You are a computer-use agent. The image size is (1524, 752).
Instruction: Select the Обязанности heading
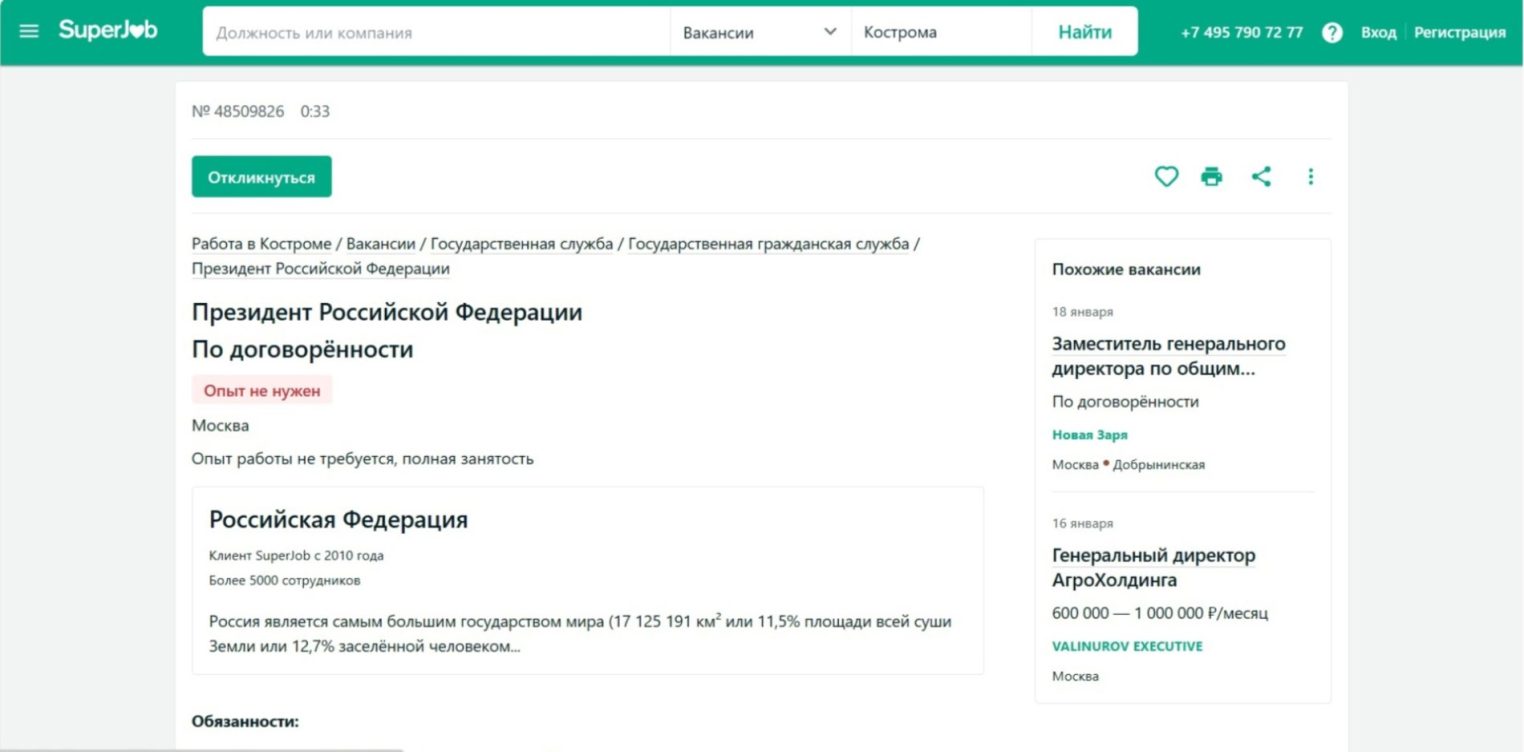tap(246, 721)
